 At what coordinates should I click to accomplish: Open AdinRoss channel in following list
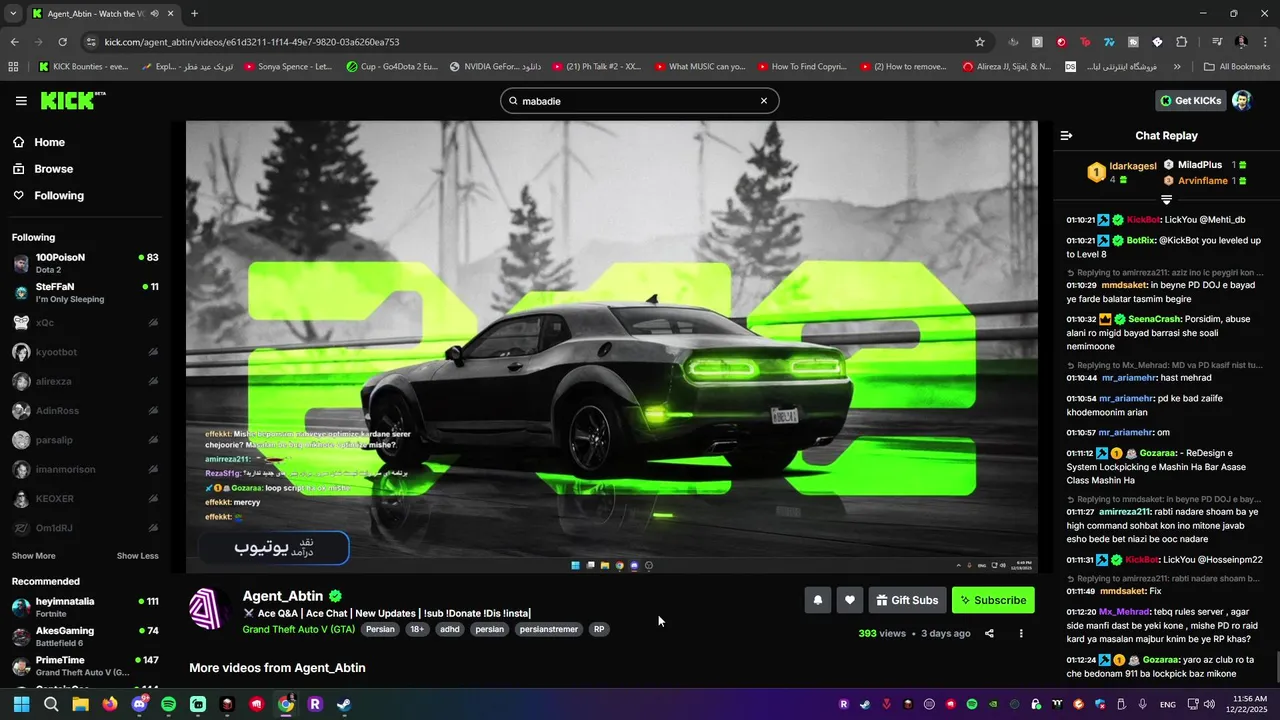[x=85, y=410]
